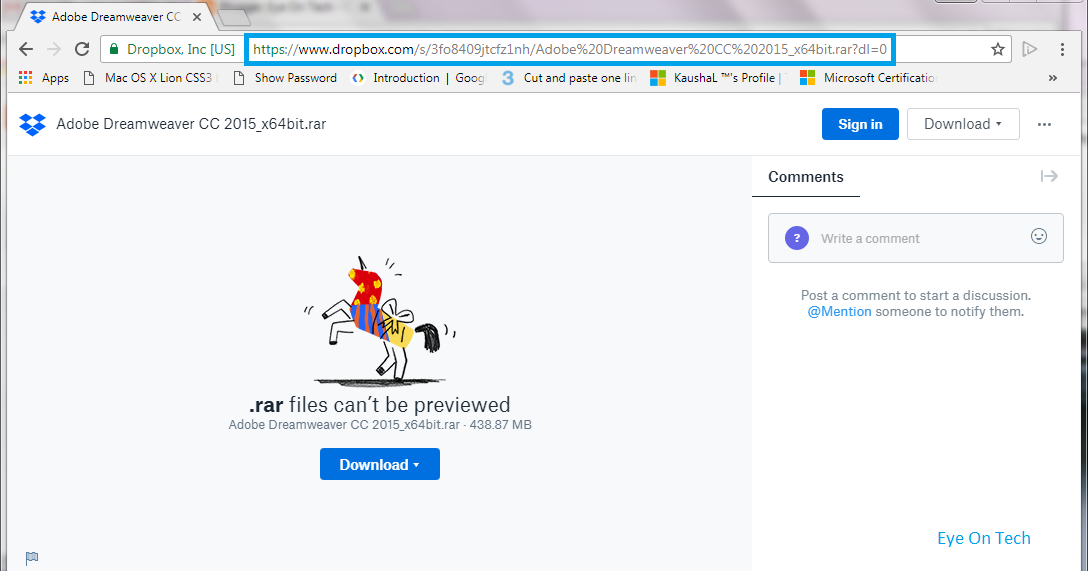The width and height of the screenshot is (1088, 571).
Task: Open KaushaL's Profile bookmark
Action: pyautogui.click(x=719, y=78)
